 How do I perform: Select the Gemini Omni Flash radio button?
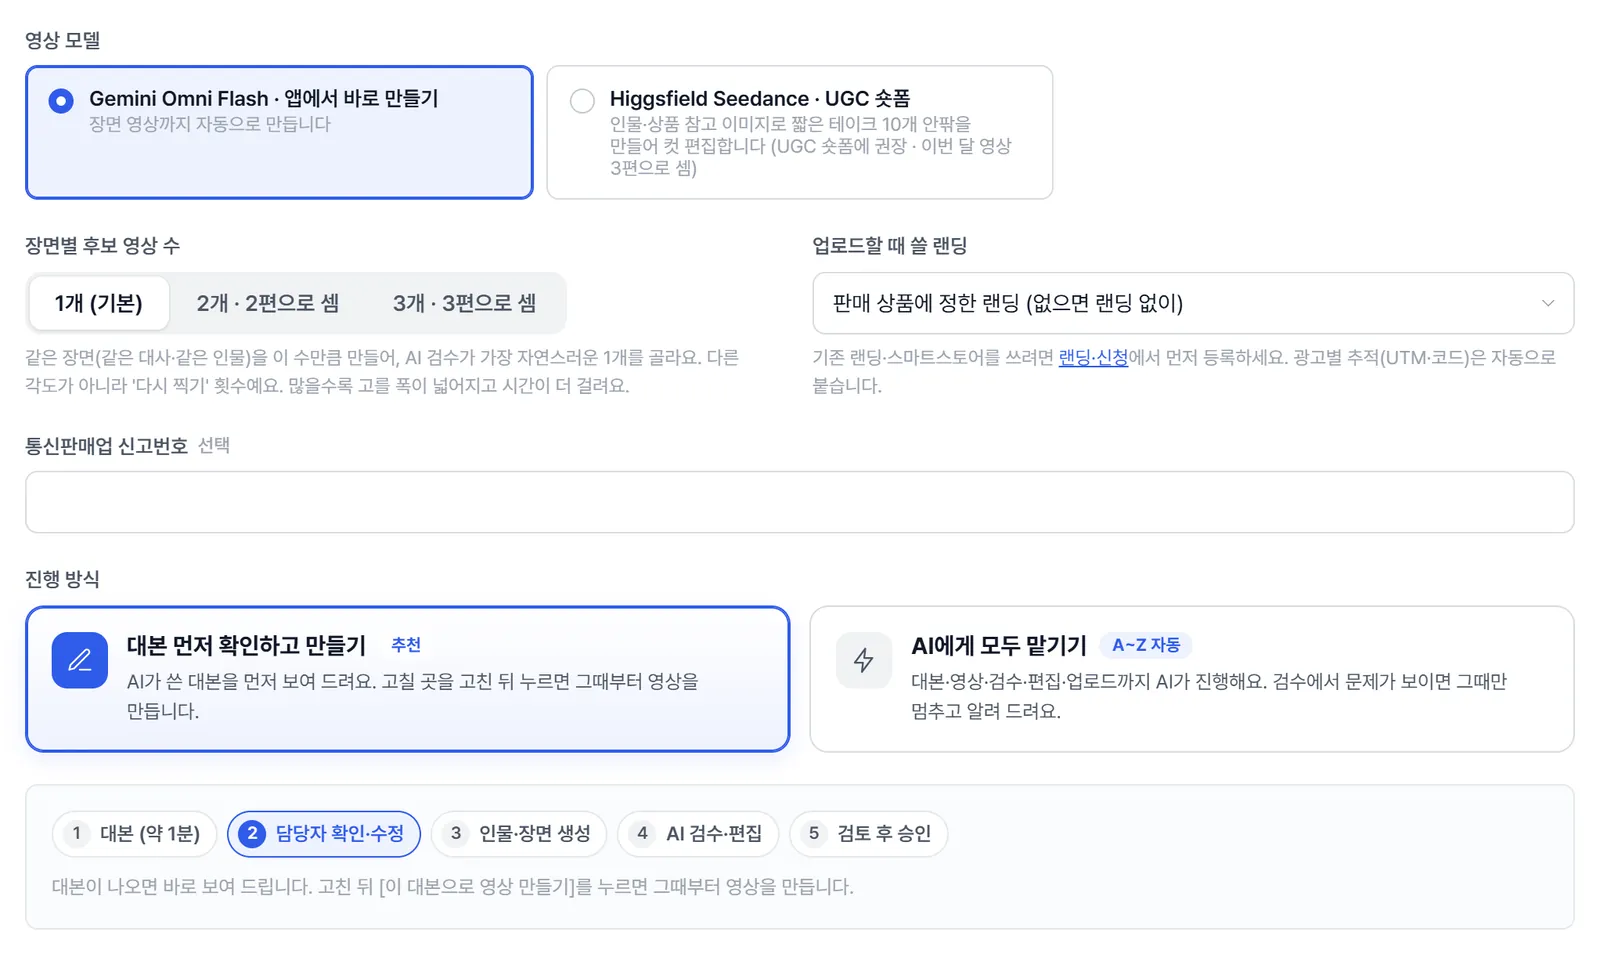tap(61, 101)
